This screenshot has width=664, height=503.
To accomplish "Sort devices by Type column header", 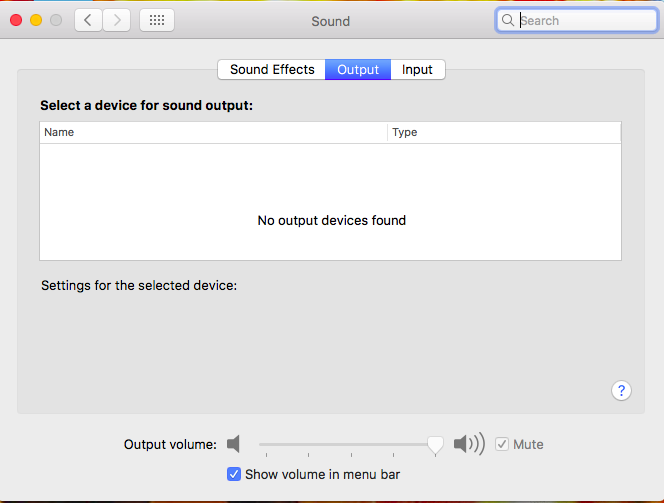I will pos(504,132).
